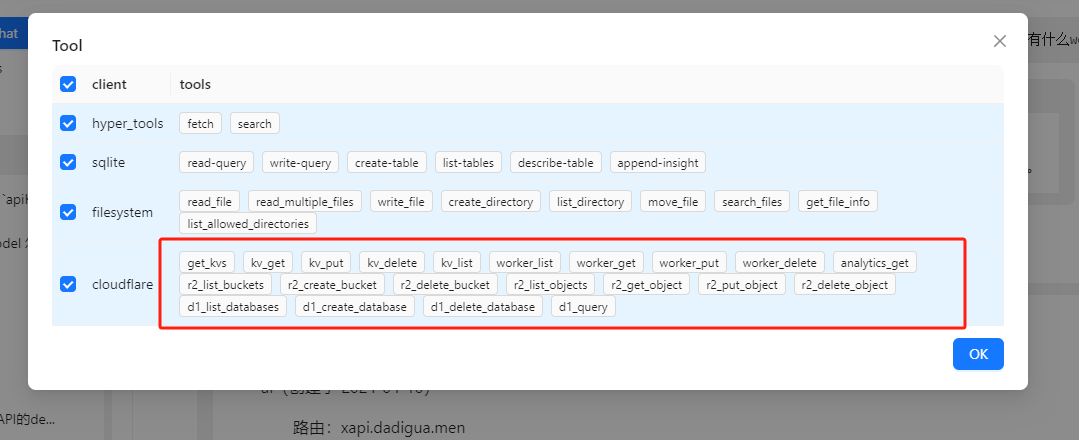The height and width of the screenshot is (440, 1079).
Task: Click the read-query tool tag
Action: tap(217, 163)
